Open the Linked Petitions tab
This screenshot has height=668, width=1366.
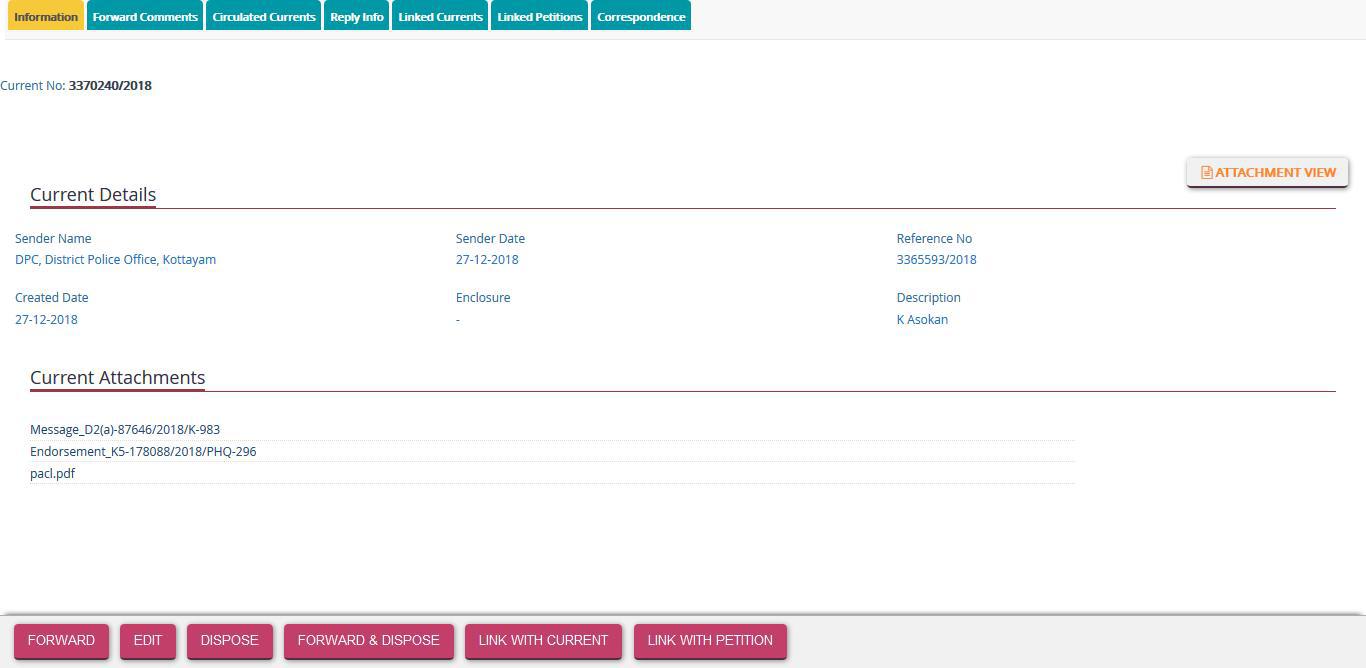click(540, 16)
